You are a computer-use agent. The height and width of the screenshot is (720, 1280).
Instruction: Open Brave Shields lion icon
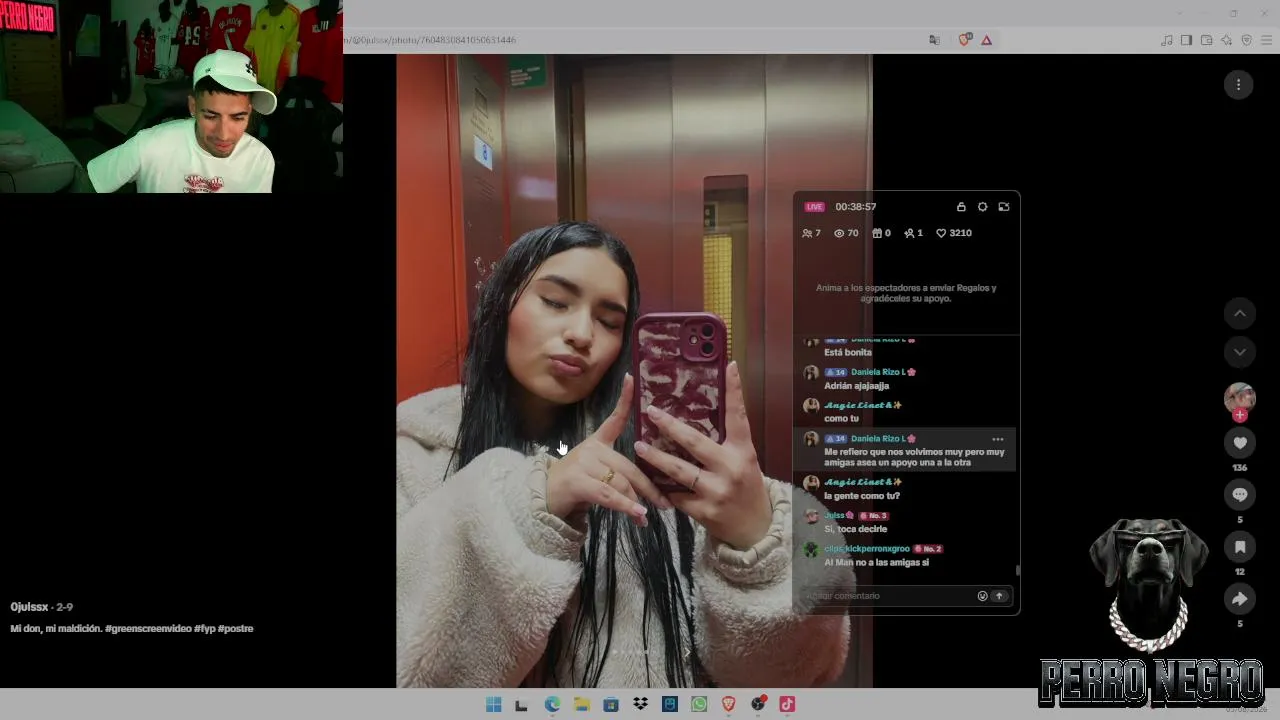point(965,40)
